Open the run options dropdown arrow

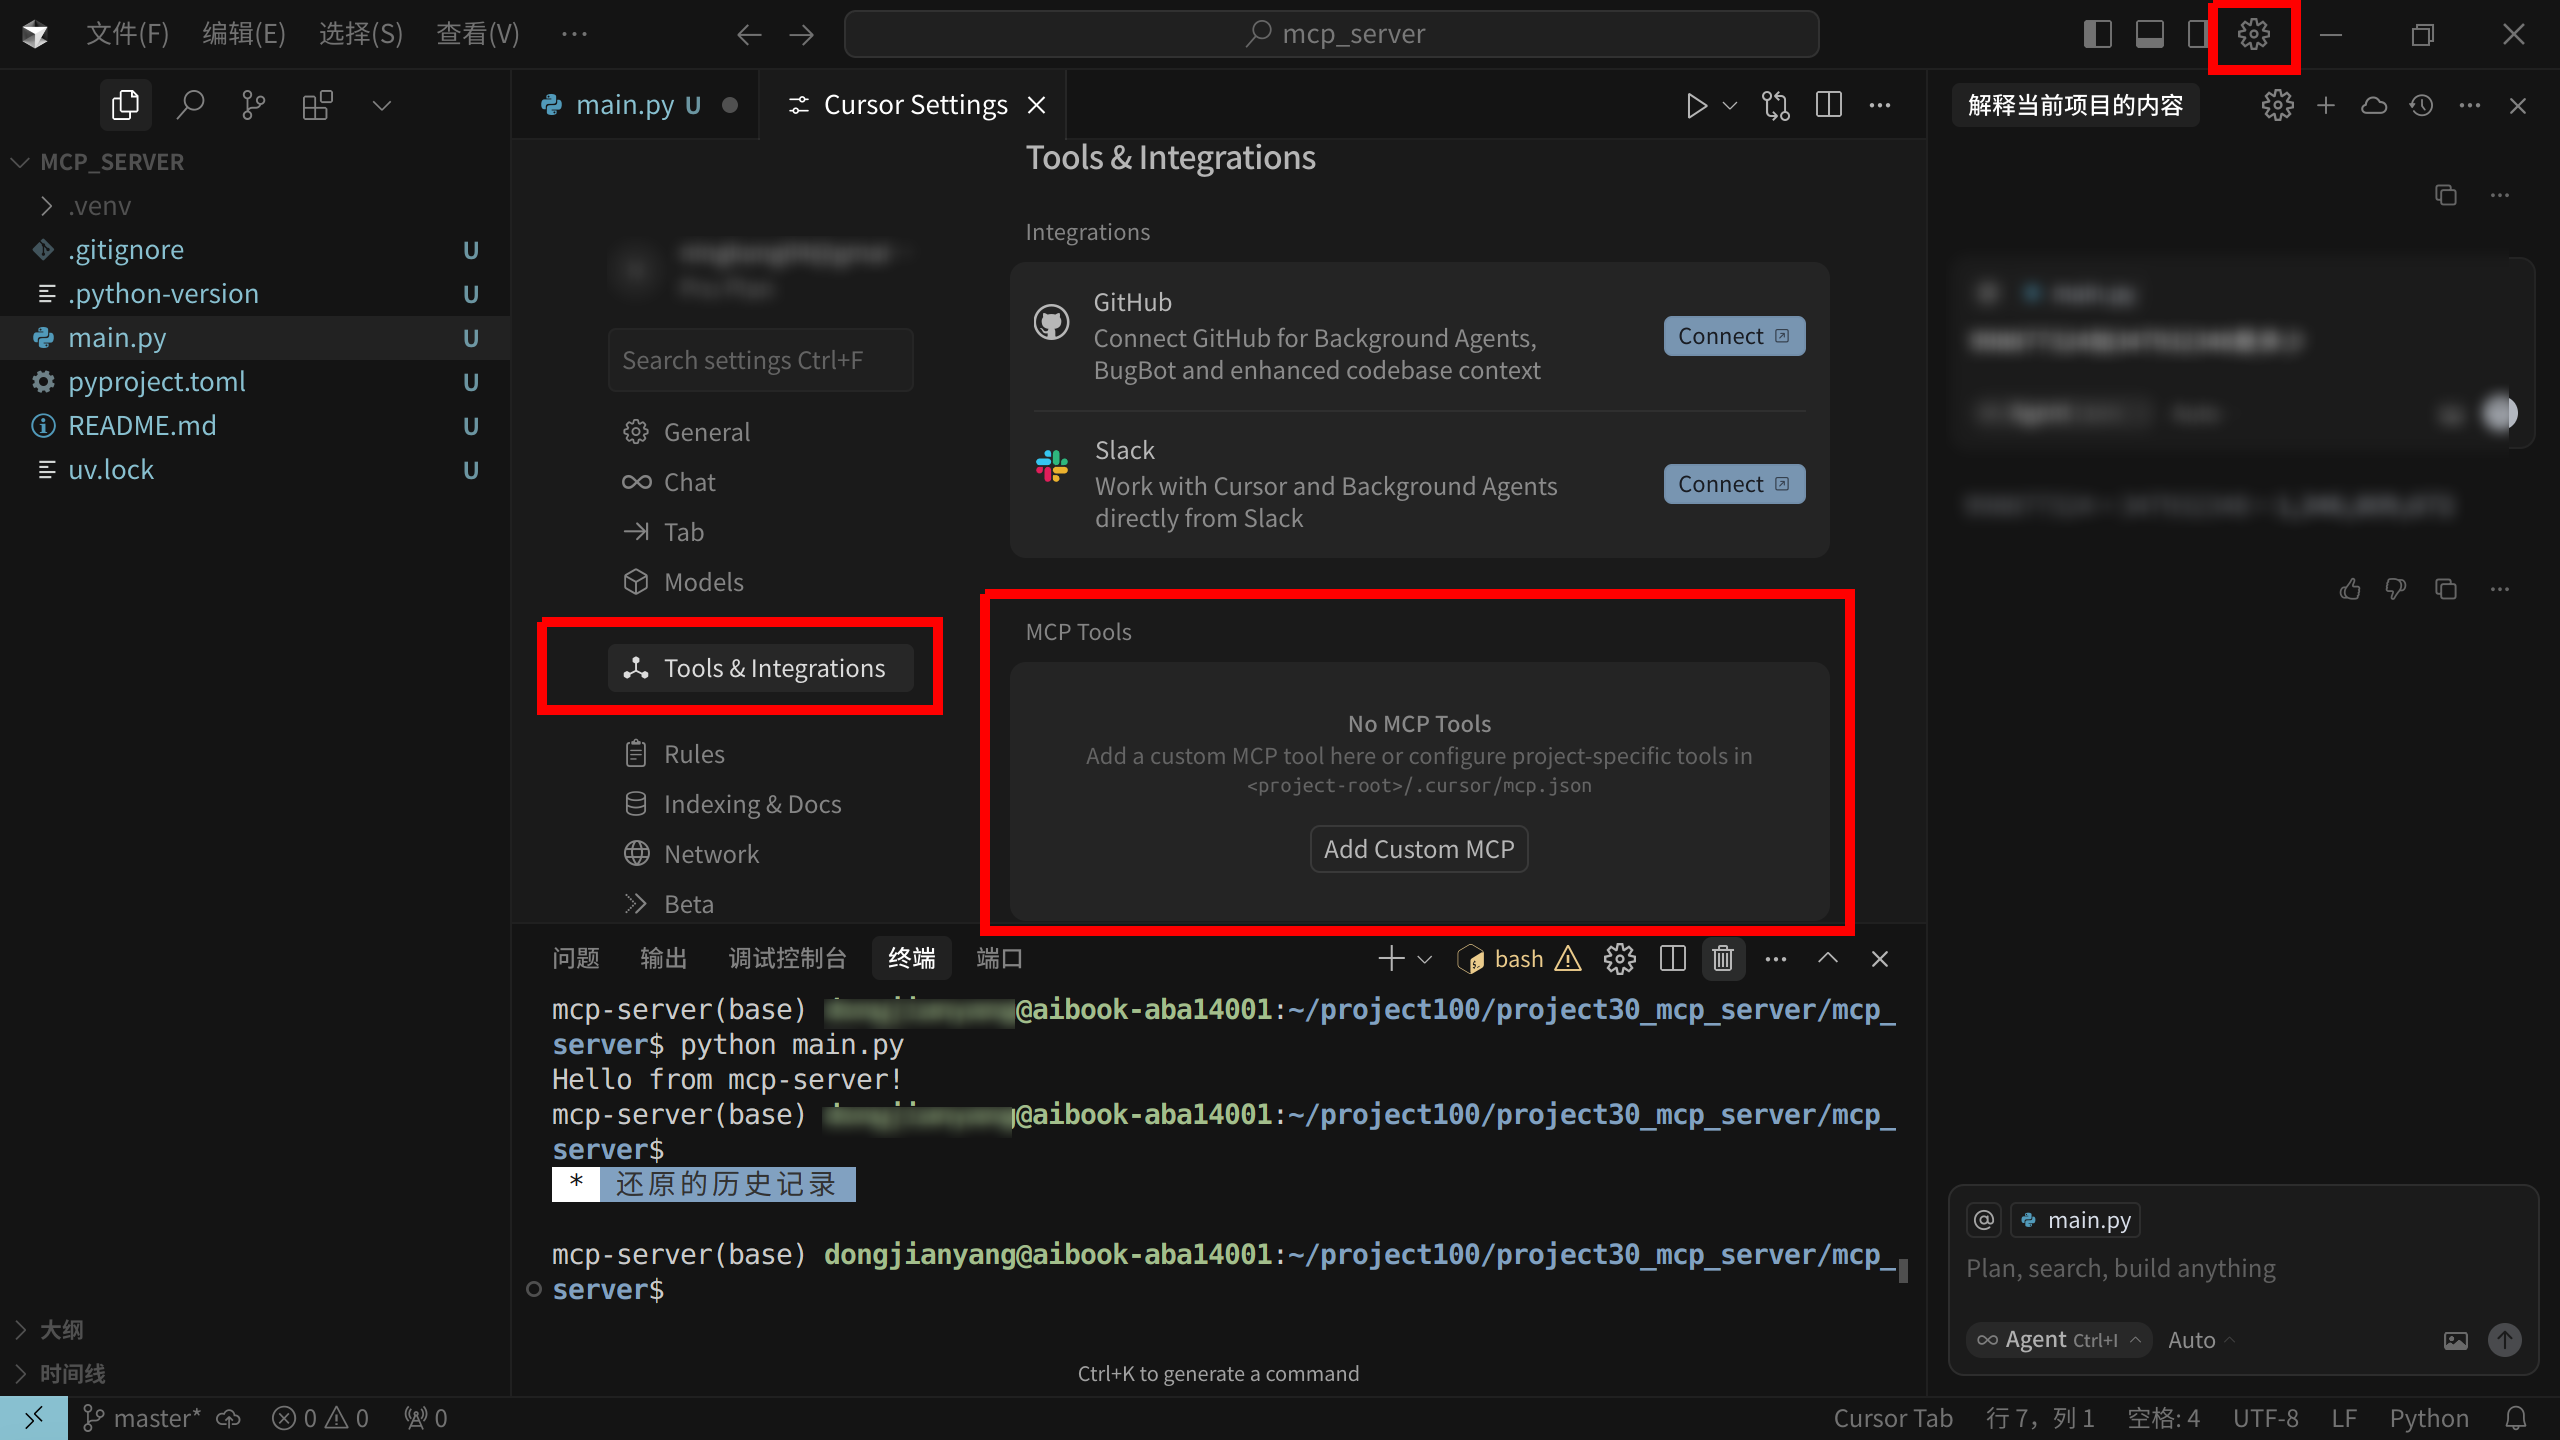(x=1730, y=105)
